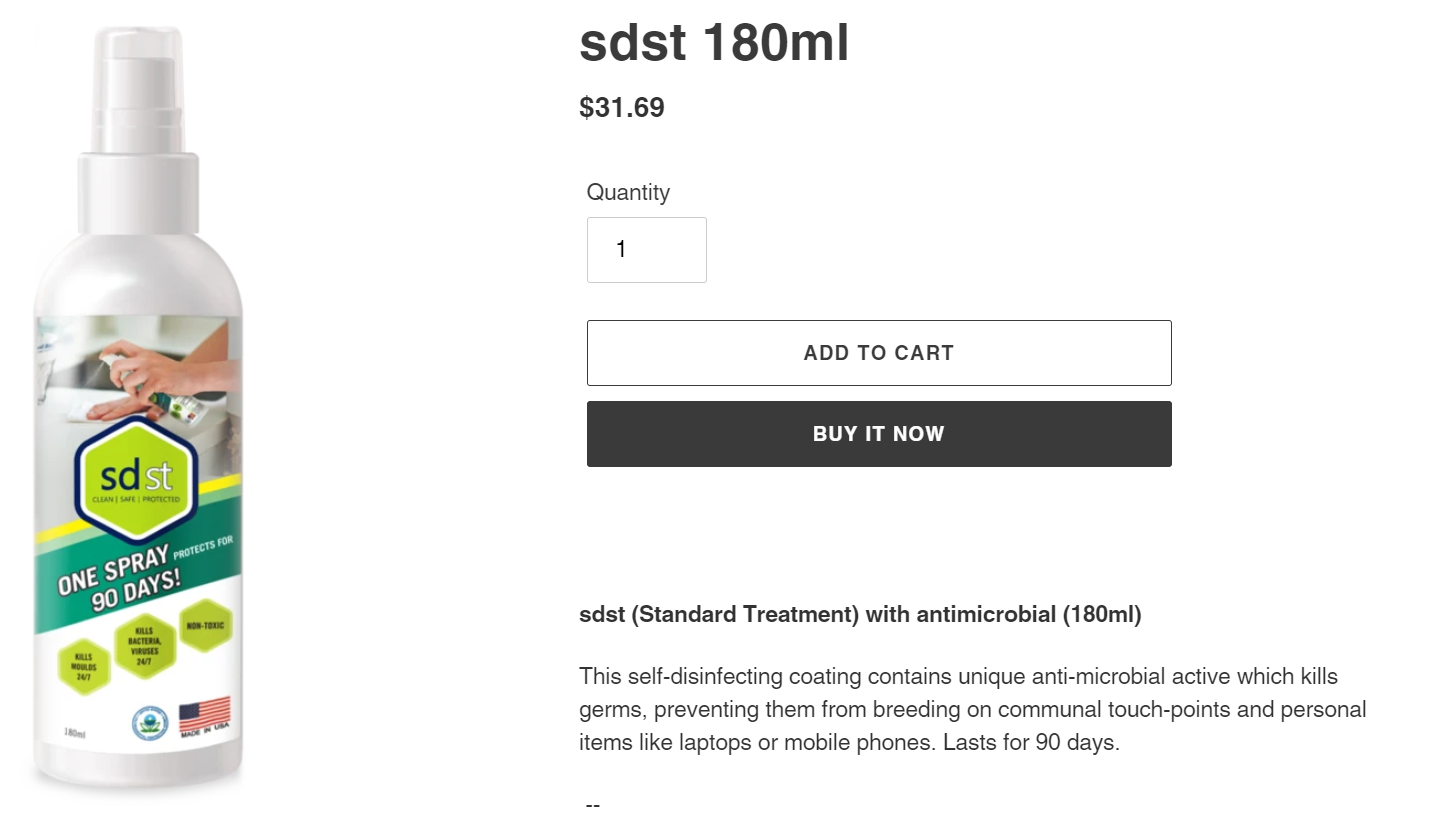This screenshot has width=1431, height=839.
Task: Focus the Quantity input field
Action: (x=646, y=250)
